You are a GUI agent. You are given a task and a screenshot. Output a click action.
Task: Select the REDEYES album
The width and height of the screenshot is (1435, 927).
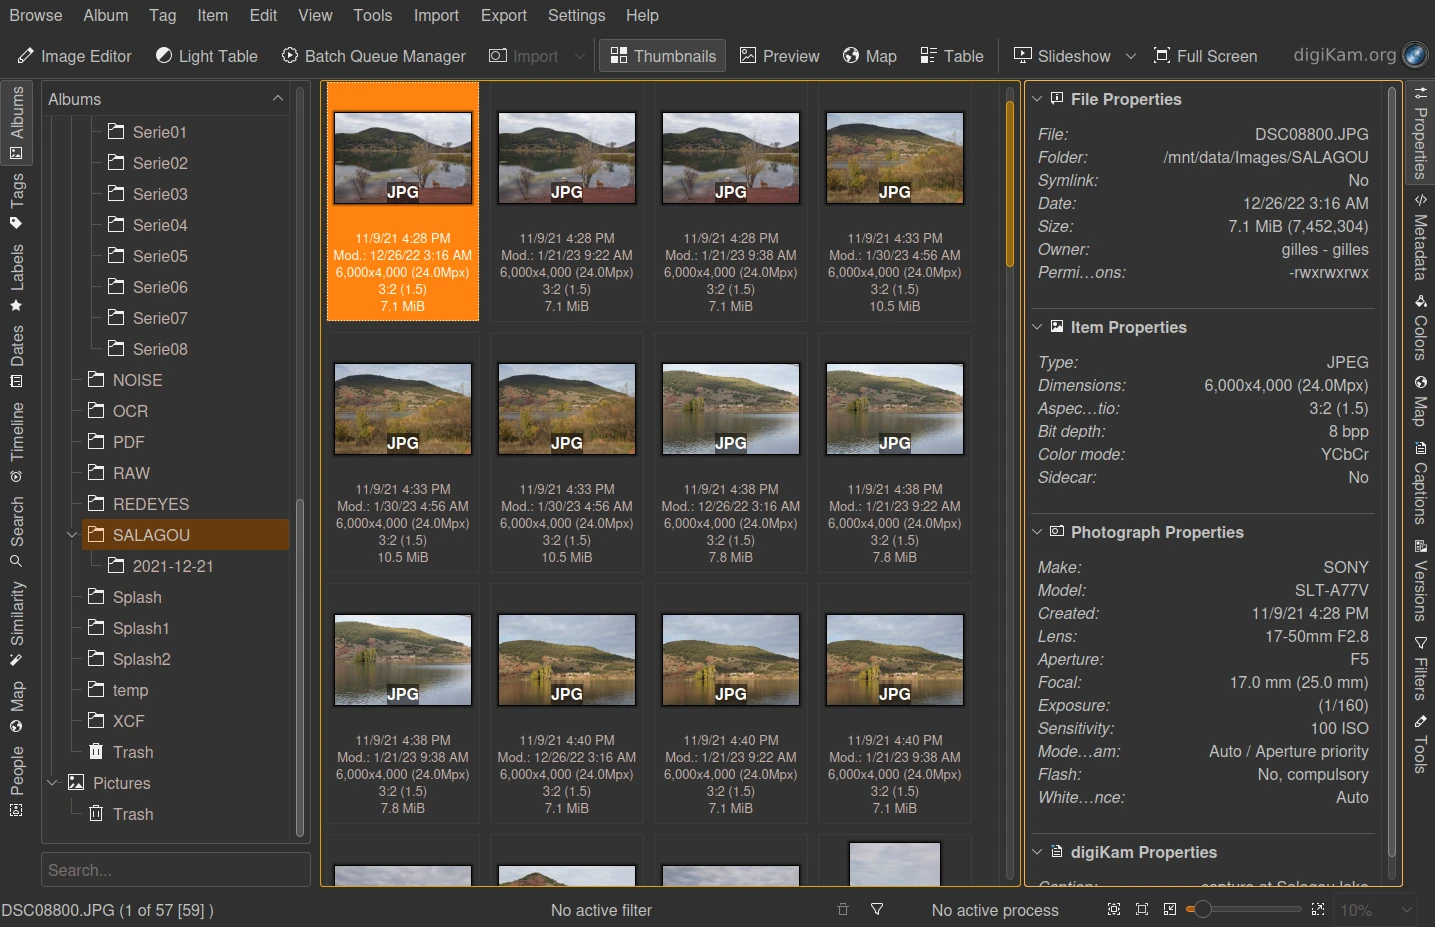tap(150, 504)
